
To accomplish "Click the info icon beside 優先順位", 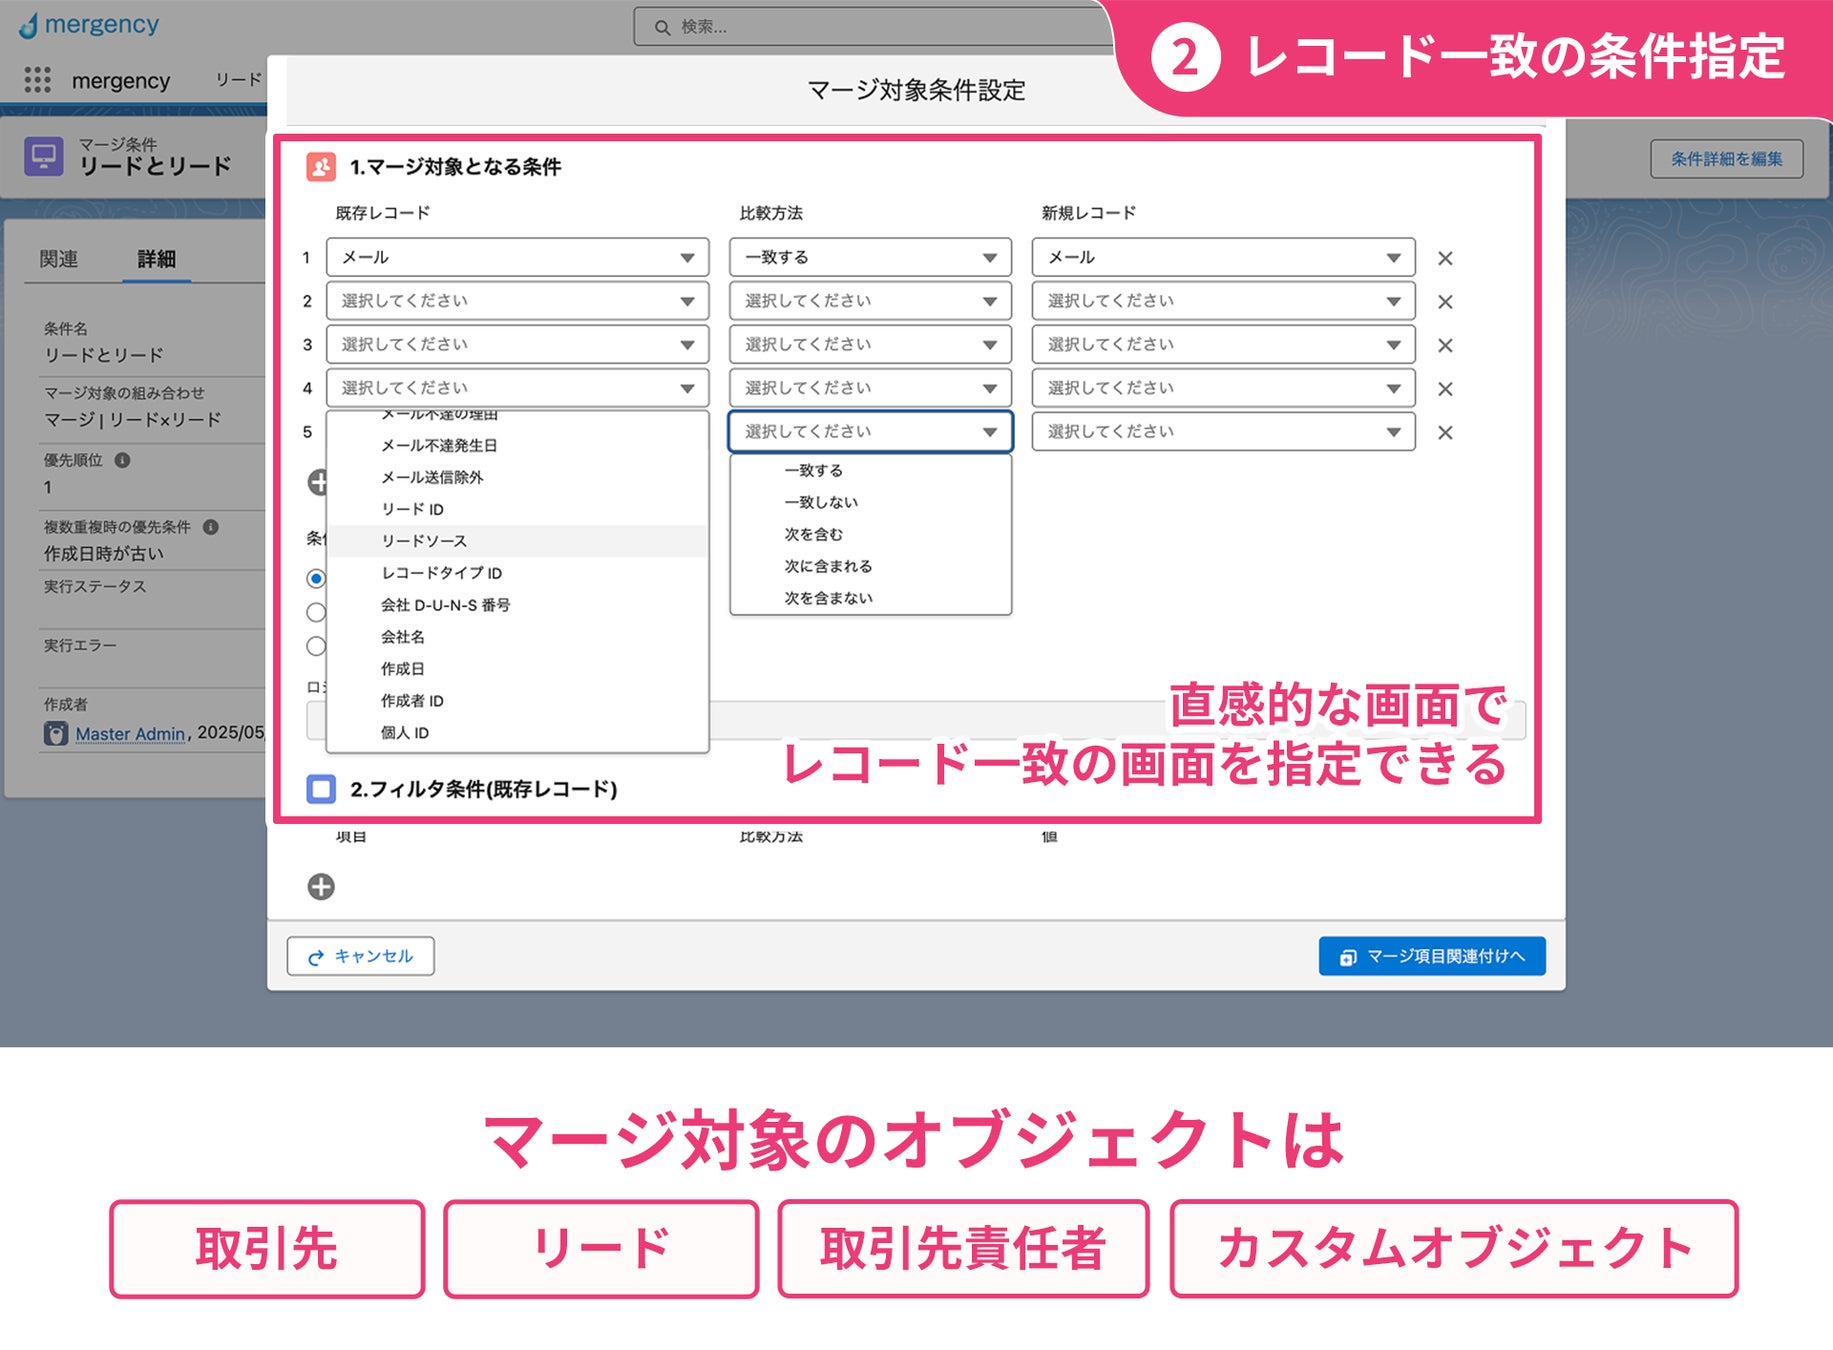I will coord(122,460).
